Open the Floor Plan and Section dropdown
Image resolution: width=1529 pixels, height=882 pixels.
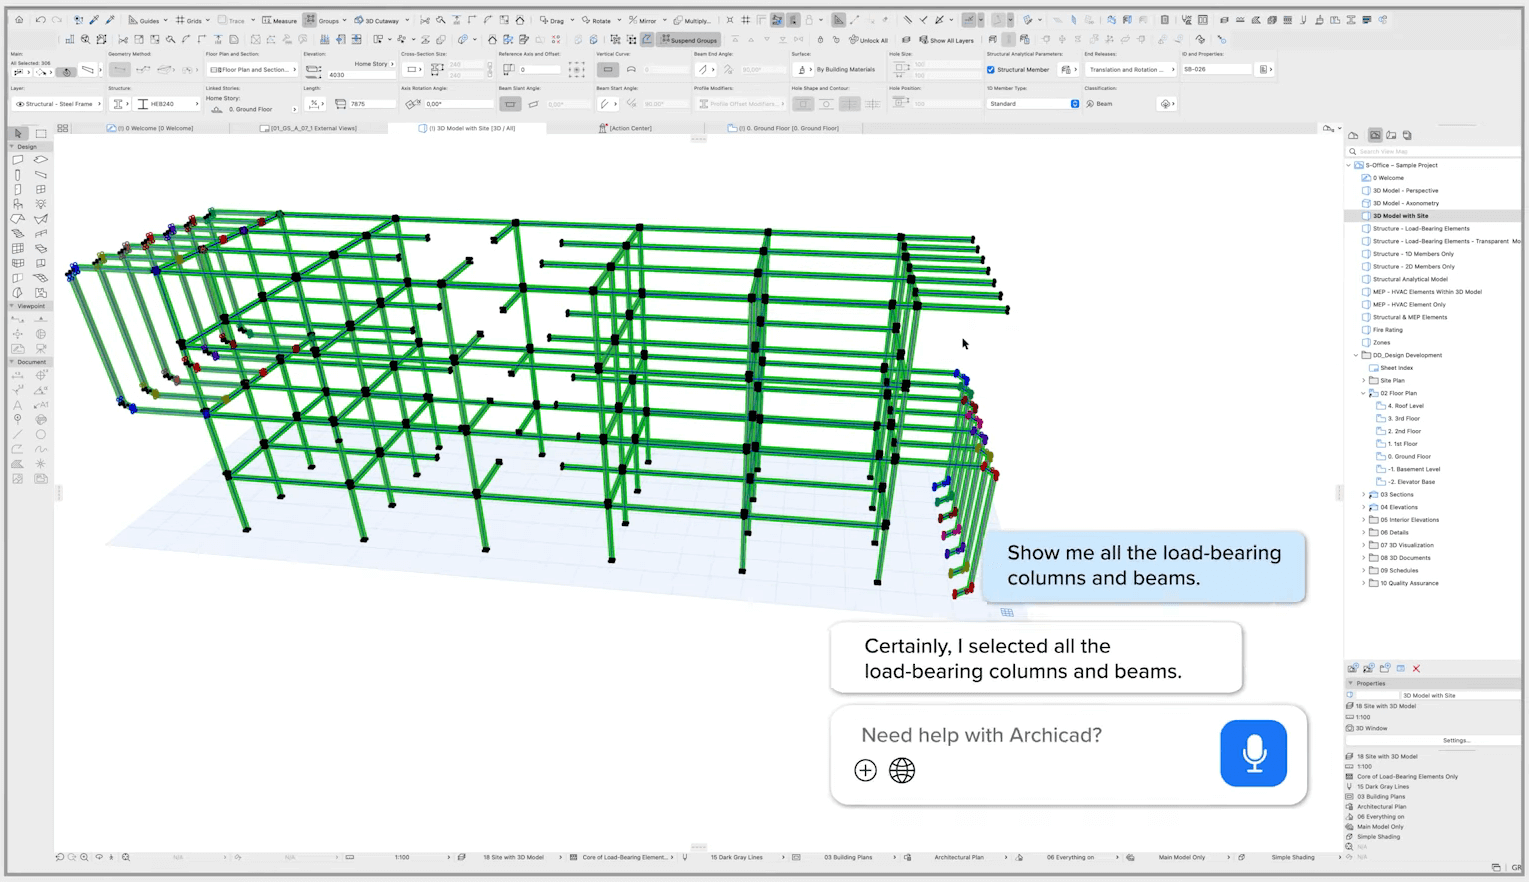coord(252,70)
